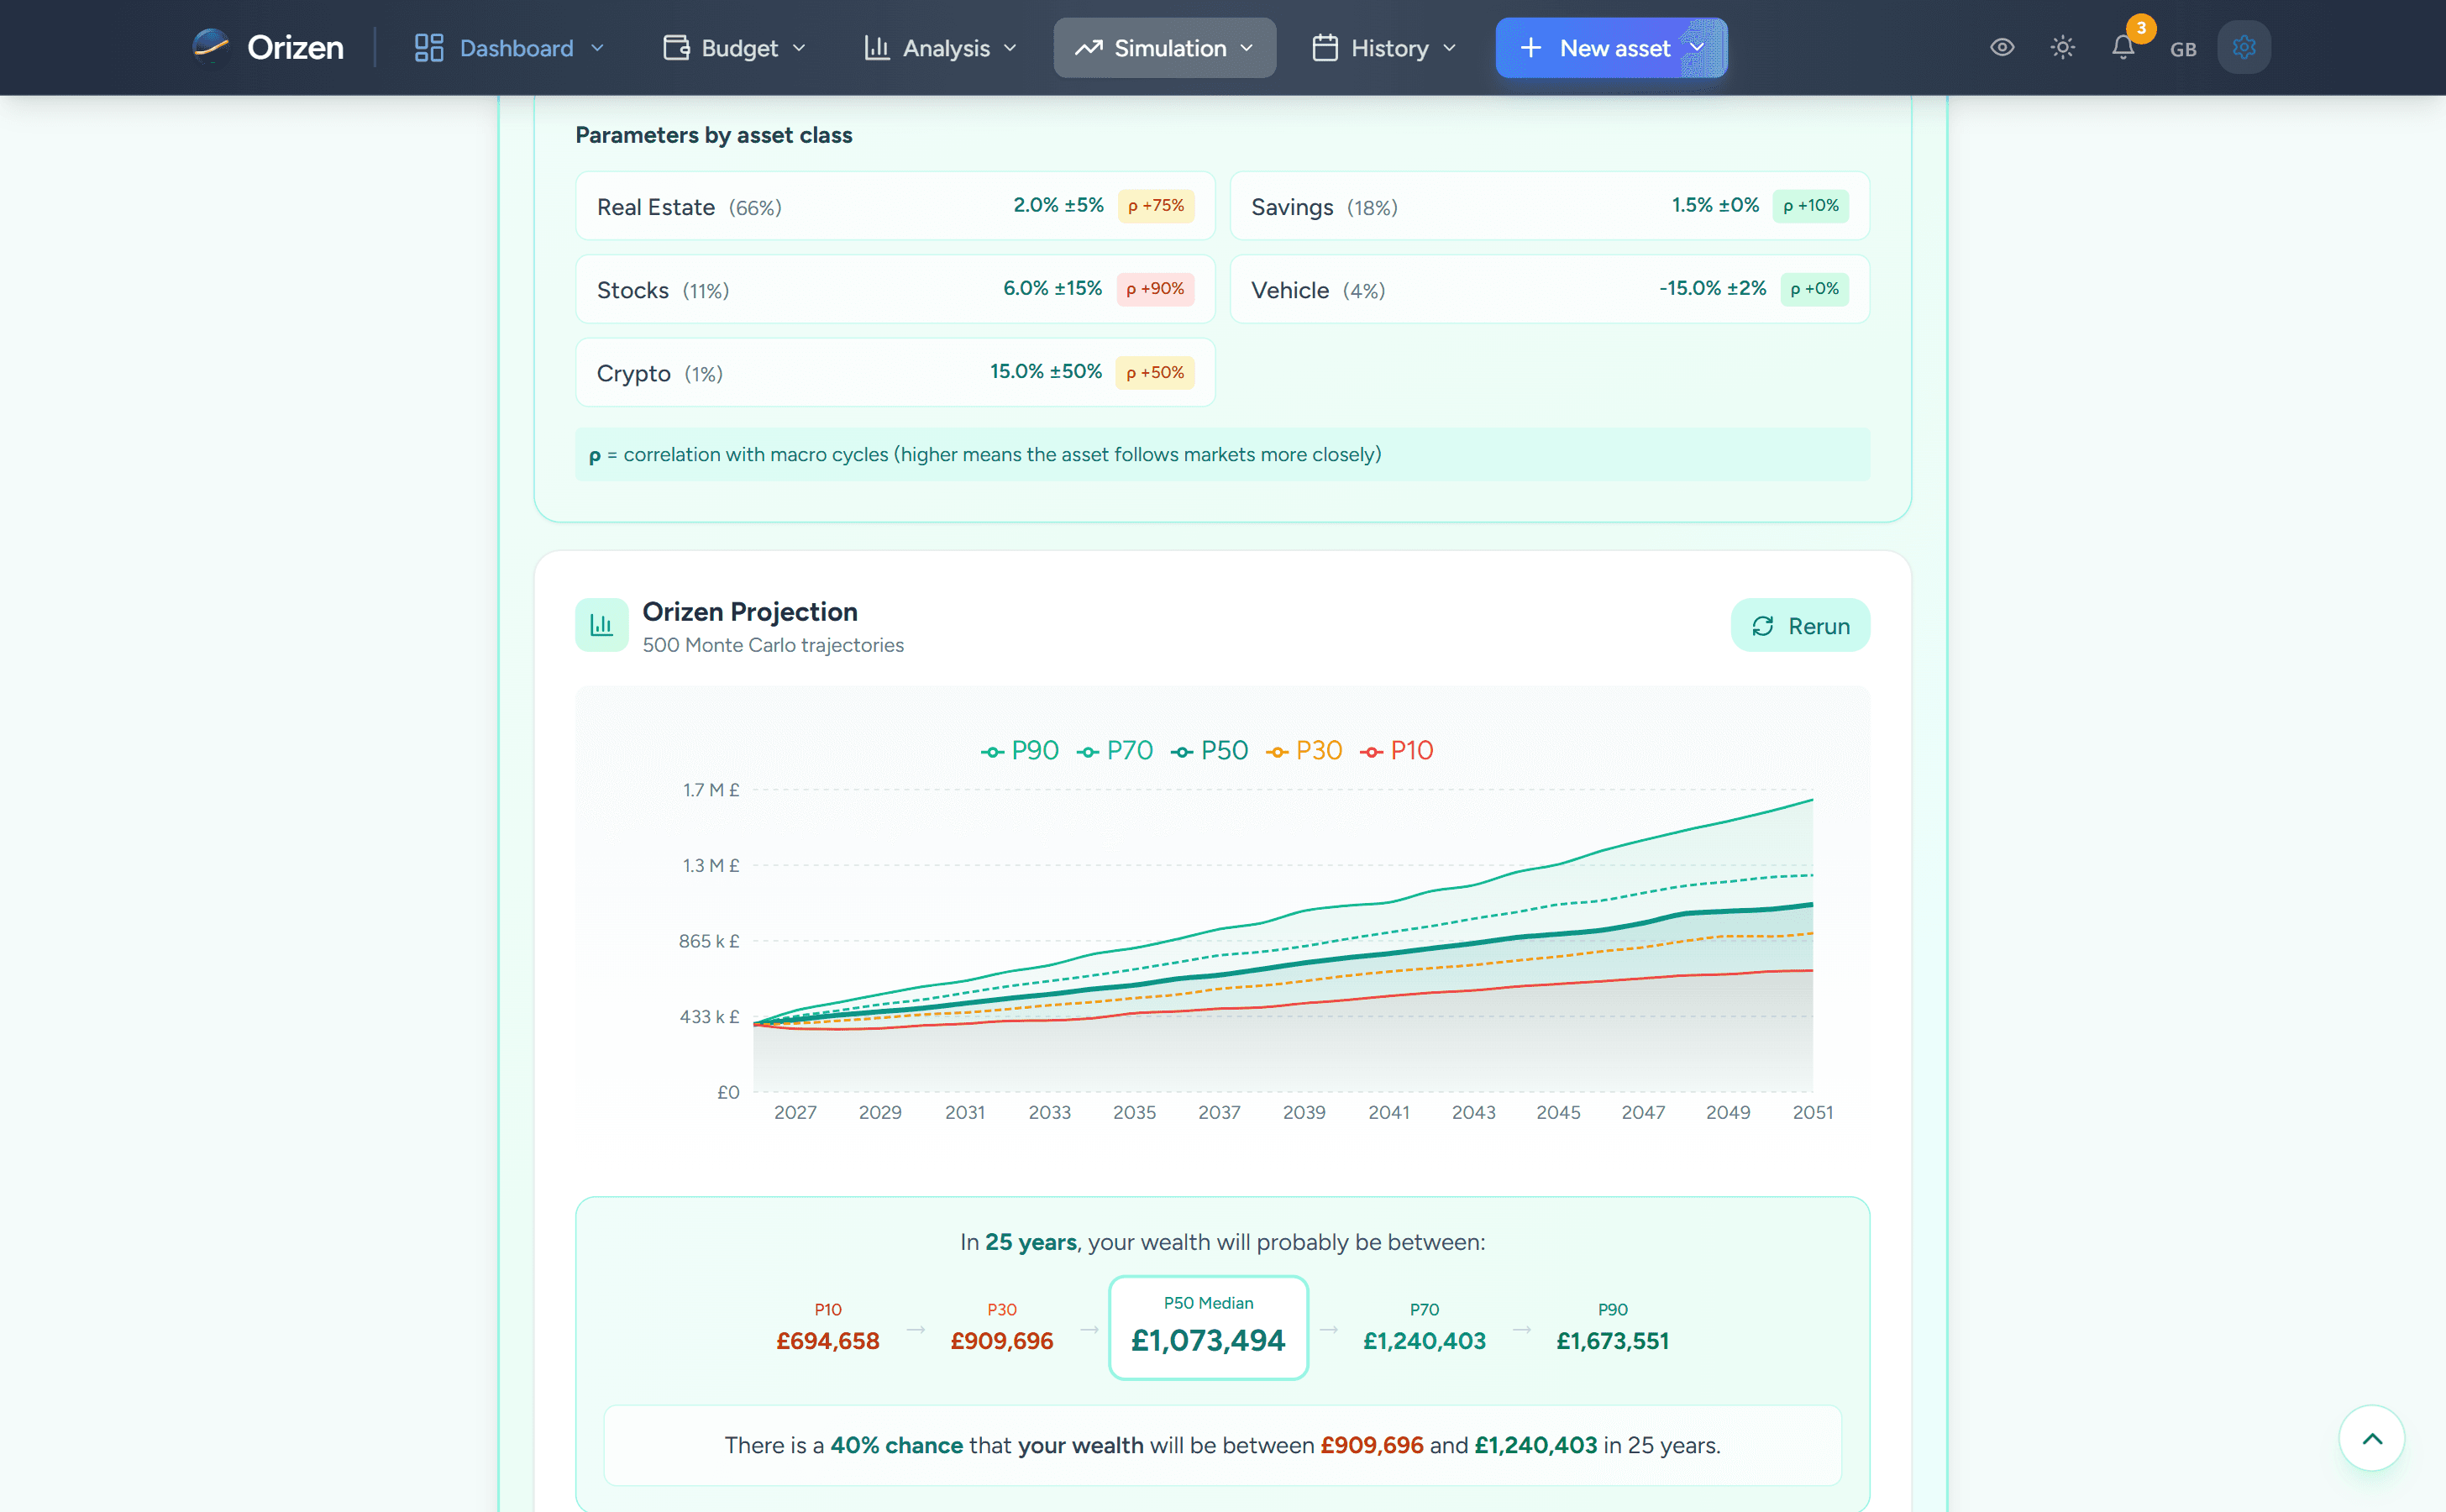Click the Real Estate 2.0% ±5% value

point(1059,205)
